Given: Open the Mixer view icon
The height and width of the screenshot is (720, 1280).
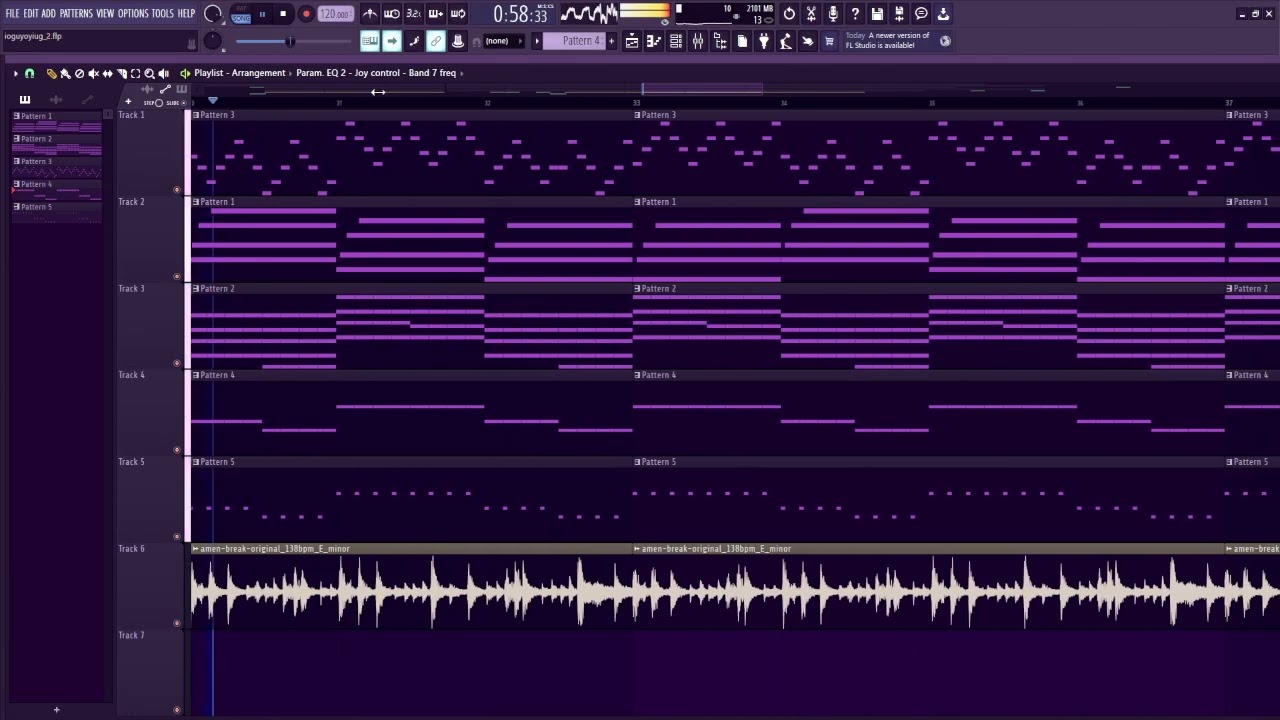Looking at the screenshot, I should tap(697, 41).
